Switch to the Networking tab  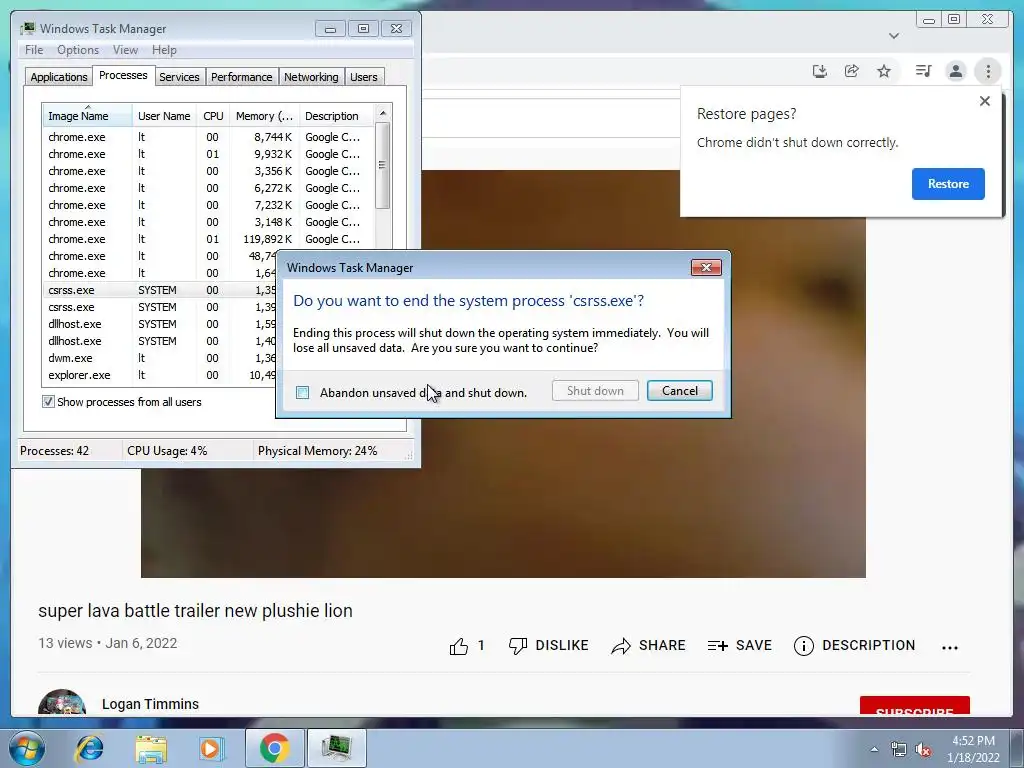311,77
